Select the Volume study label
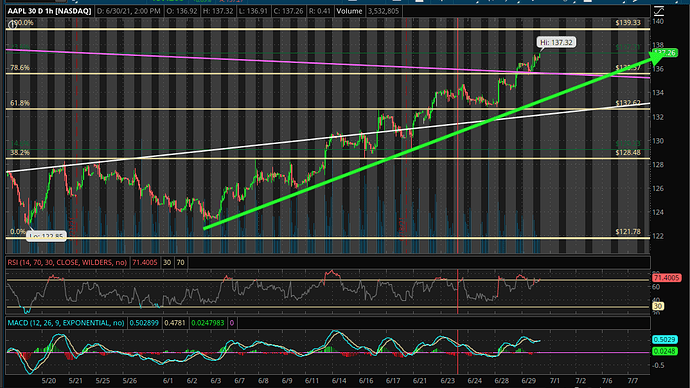Image resolution: width=690 pixels, height=388 pixels. point(349,11)
